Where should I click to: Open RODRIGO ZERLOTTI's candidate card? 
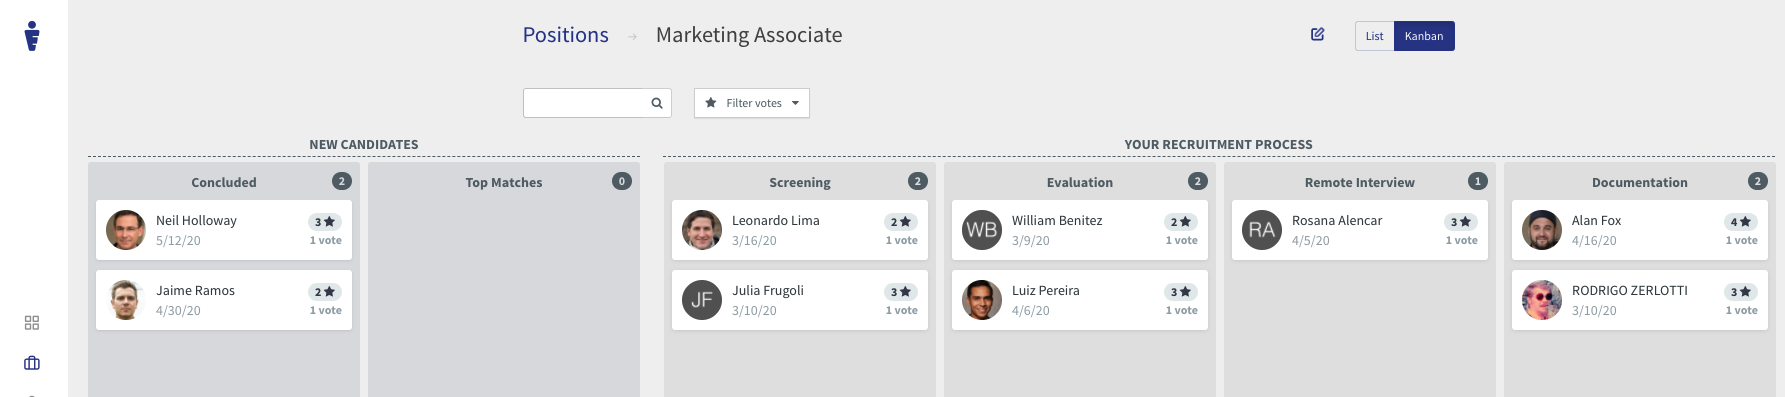tap(1640, 300)
